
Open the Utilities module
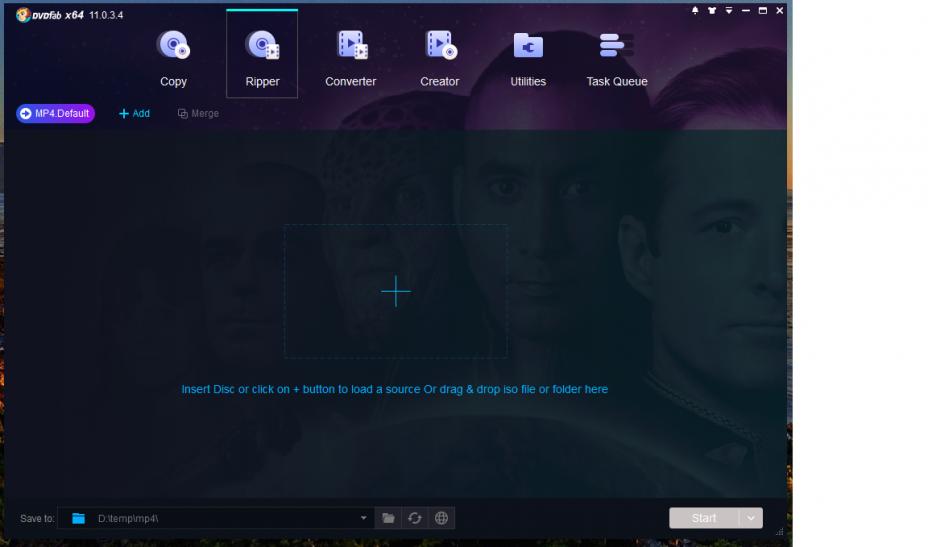click(528, 58)
